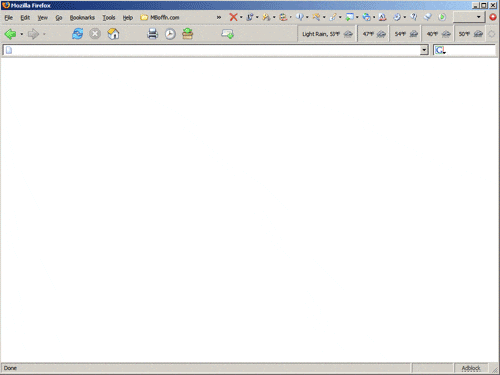
Task: Open the Light Rain current weather panel
Action: tap(327, 34)
